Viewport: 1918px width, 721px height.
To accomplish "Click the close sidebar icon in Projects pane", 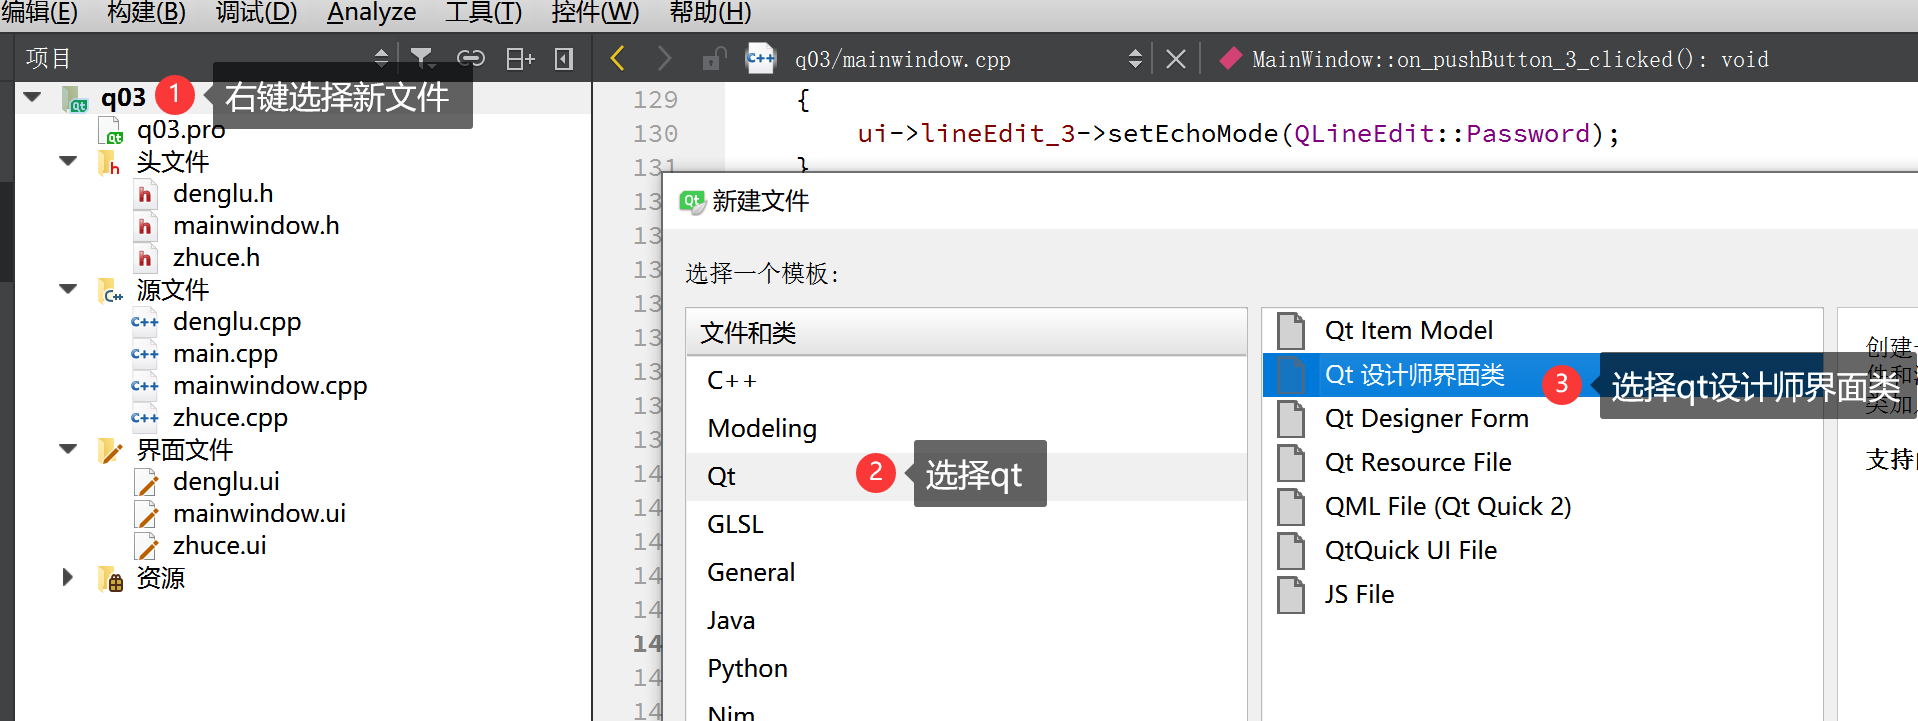I will pos(564,59).
